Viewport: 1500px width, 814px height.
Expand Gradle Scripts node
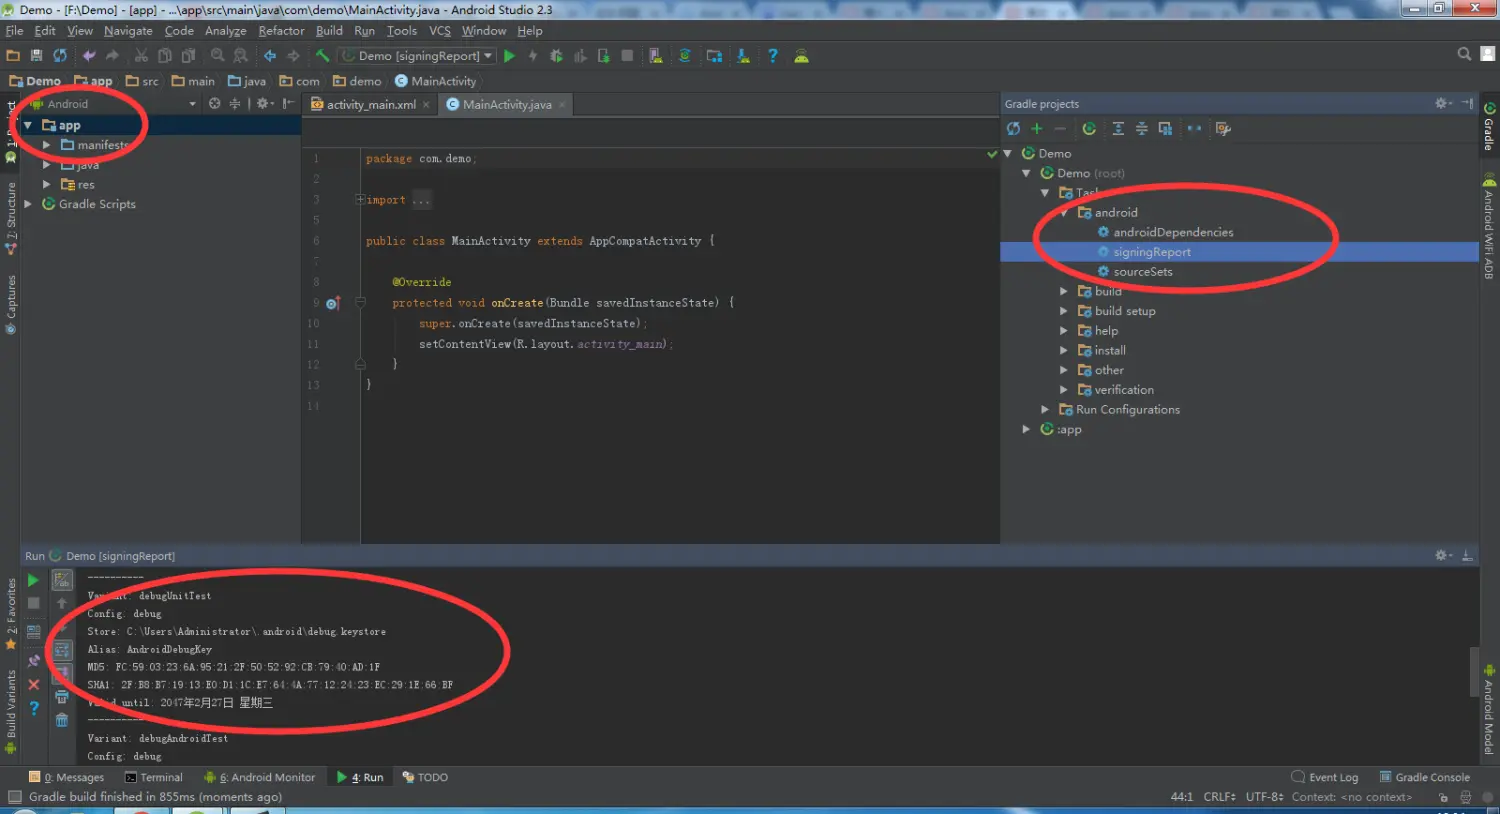coord(28,204)
